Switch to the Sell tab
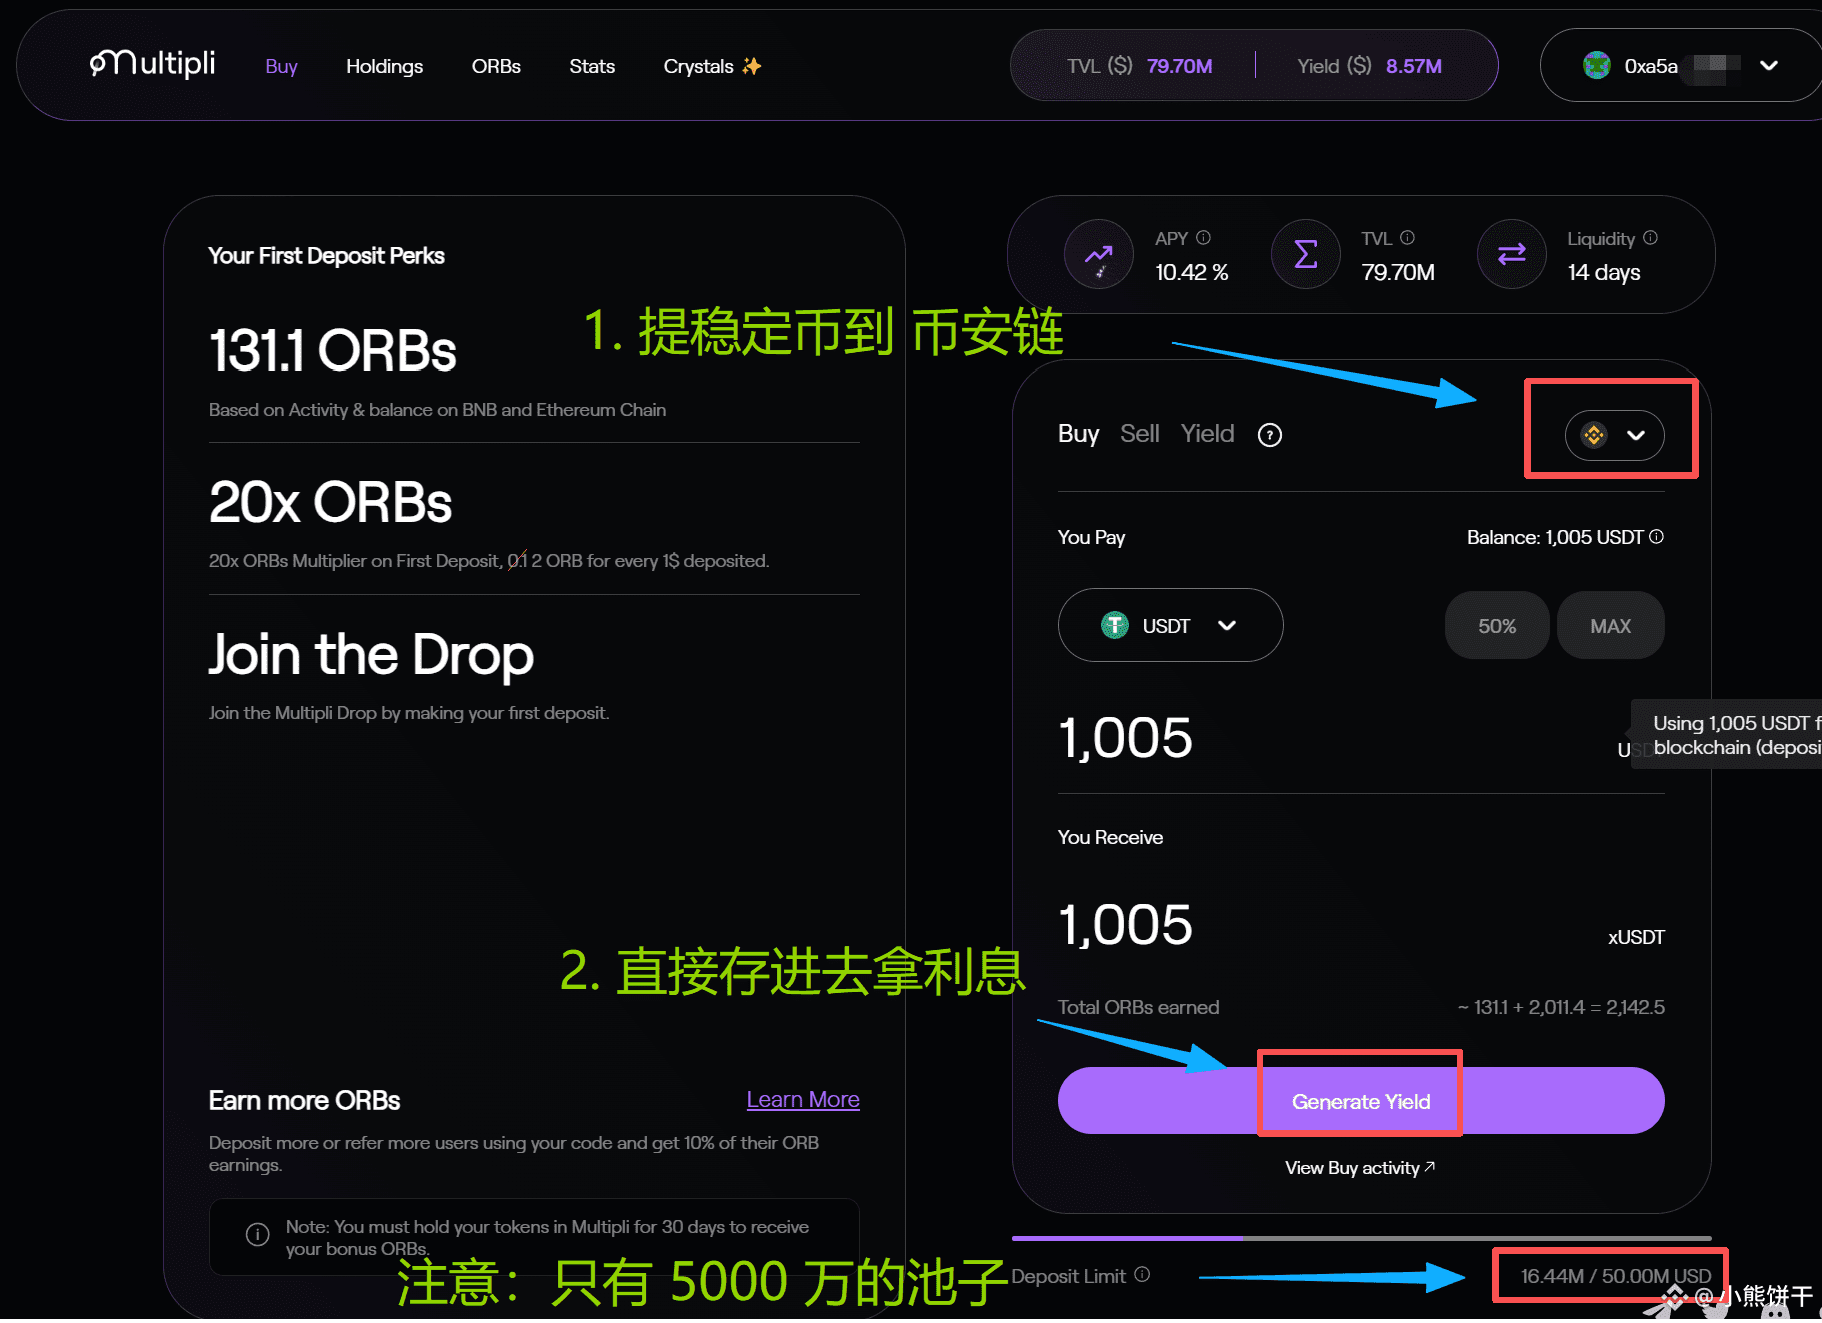This screenshot has width=1822, height=1323. tap(1140, 434)
